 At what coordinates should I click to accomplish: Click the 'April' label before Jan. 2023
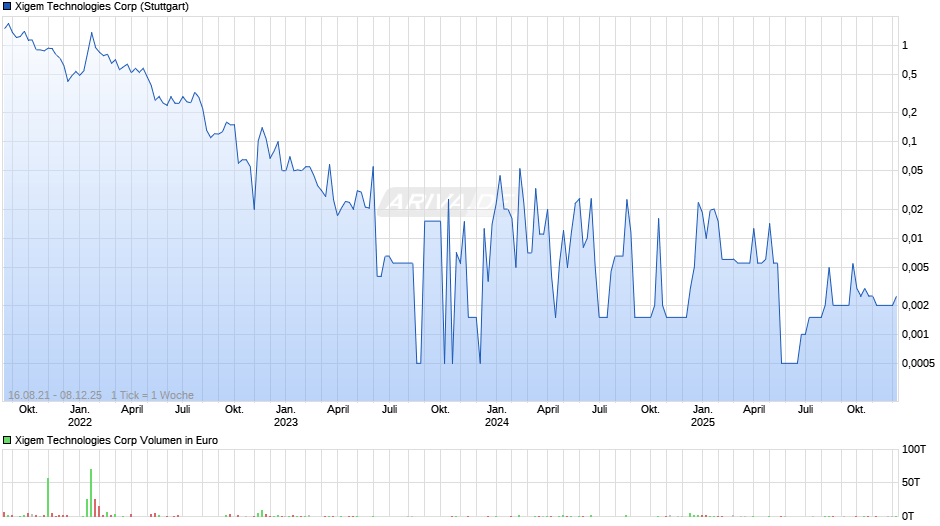[132, 410]
